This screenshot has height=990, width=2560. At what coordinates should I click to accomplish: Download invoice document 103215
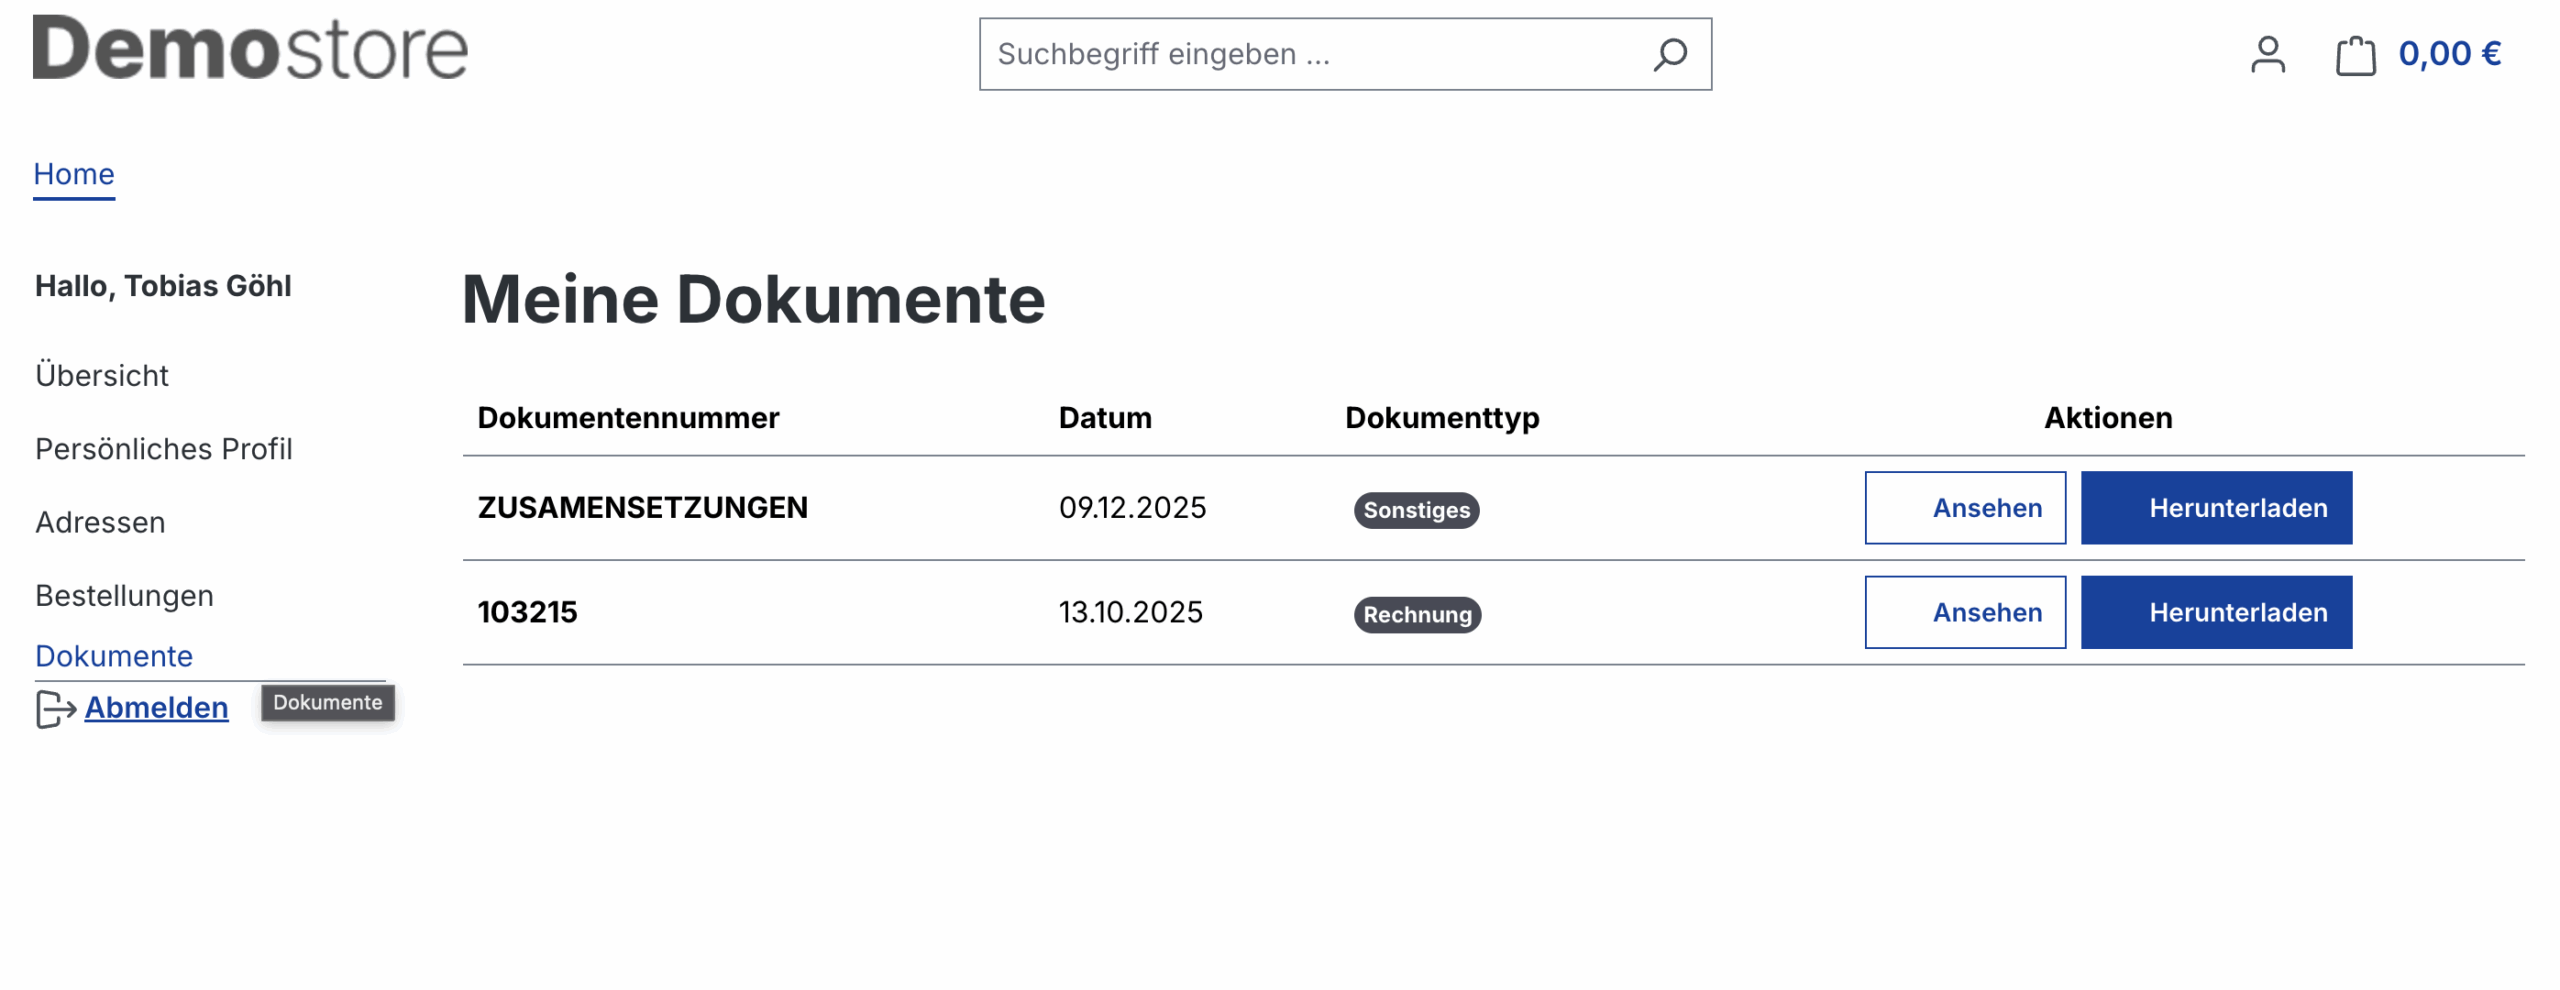[x=2215, y=612]
